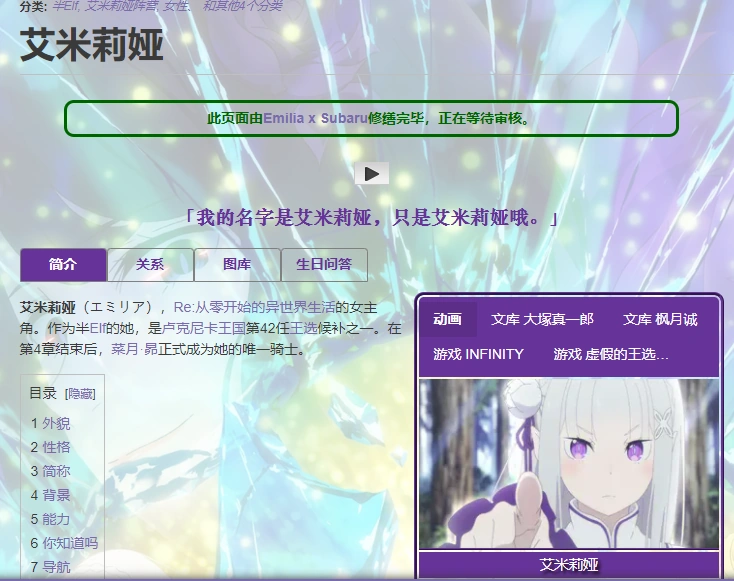
Task: Open the Emilia x Subaru user link
Action: (x=315, y=118)
